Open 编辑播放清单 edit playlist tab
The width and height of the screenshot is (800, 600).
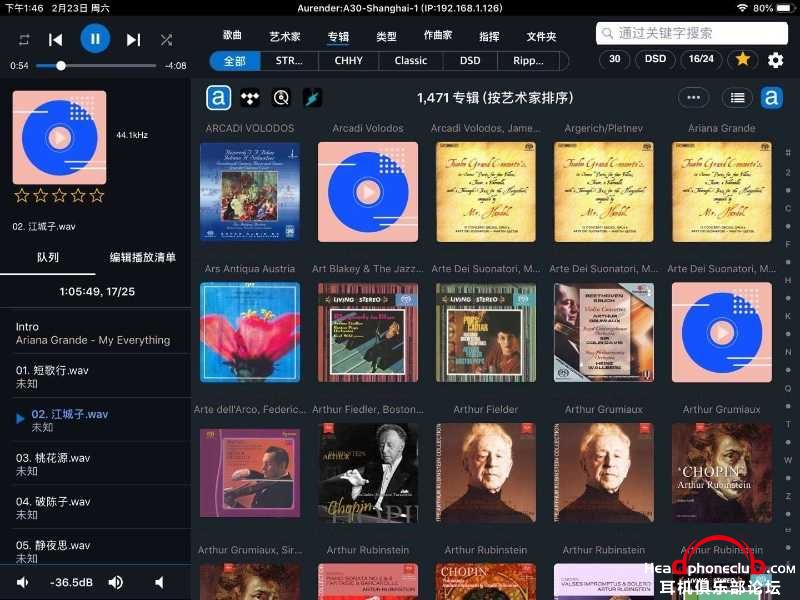tap(143, 257)
